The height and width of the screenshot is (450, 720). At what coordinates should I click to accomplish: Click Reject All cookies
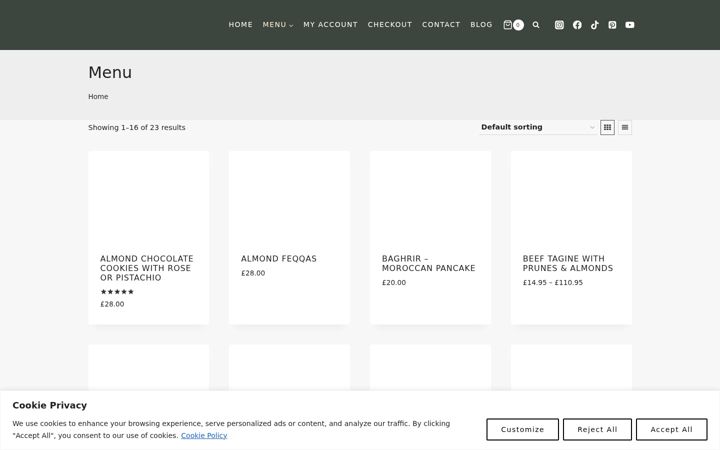597,429
